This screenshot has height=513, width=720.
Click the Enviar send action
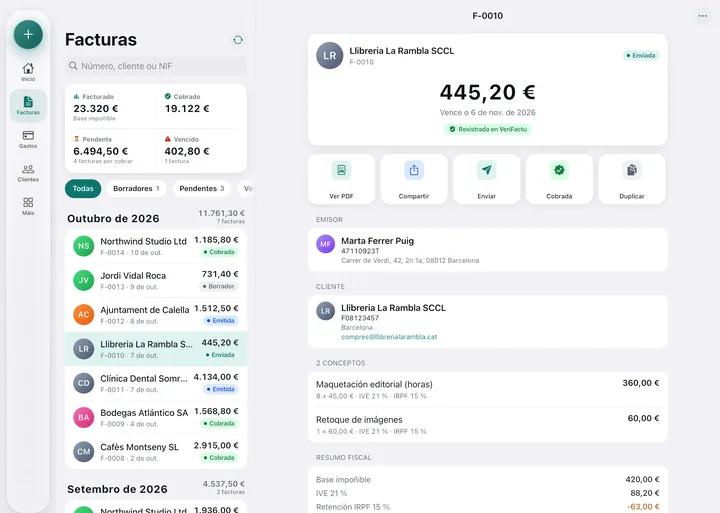coord(487,179)
